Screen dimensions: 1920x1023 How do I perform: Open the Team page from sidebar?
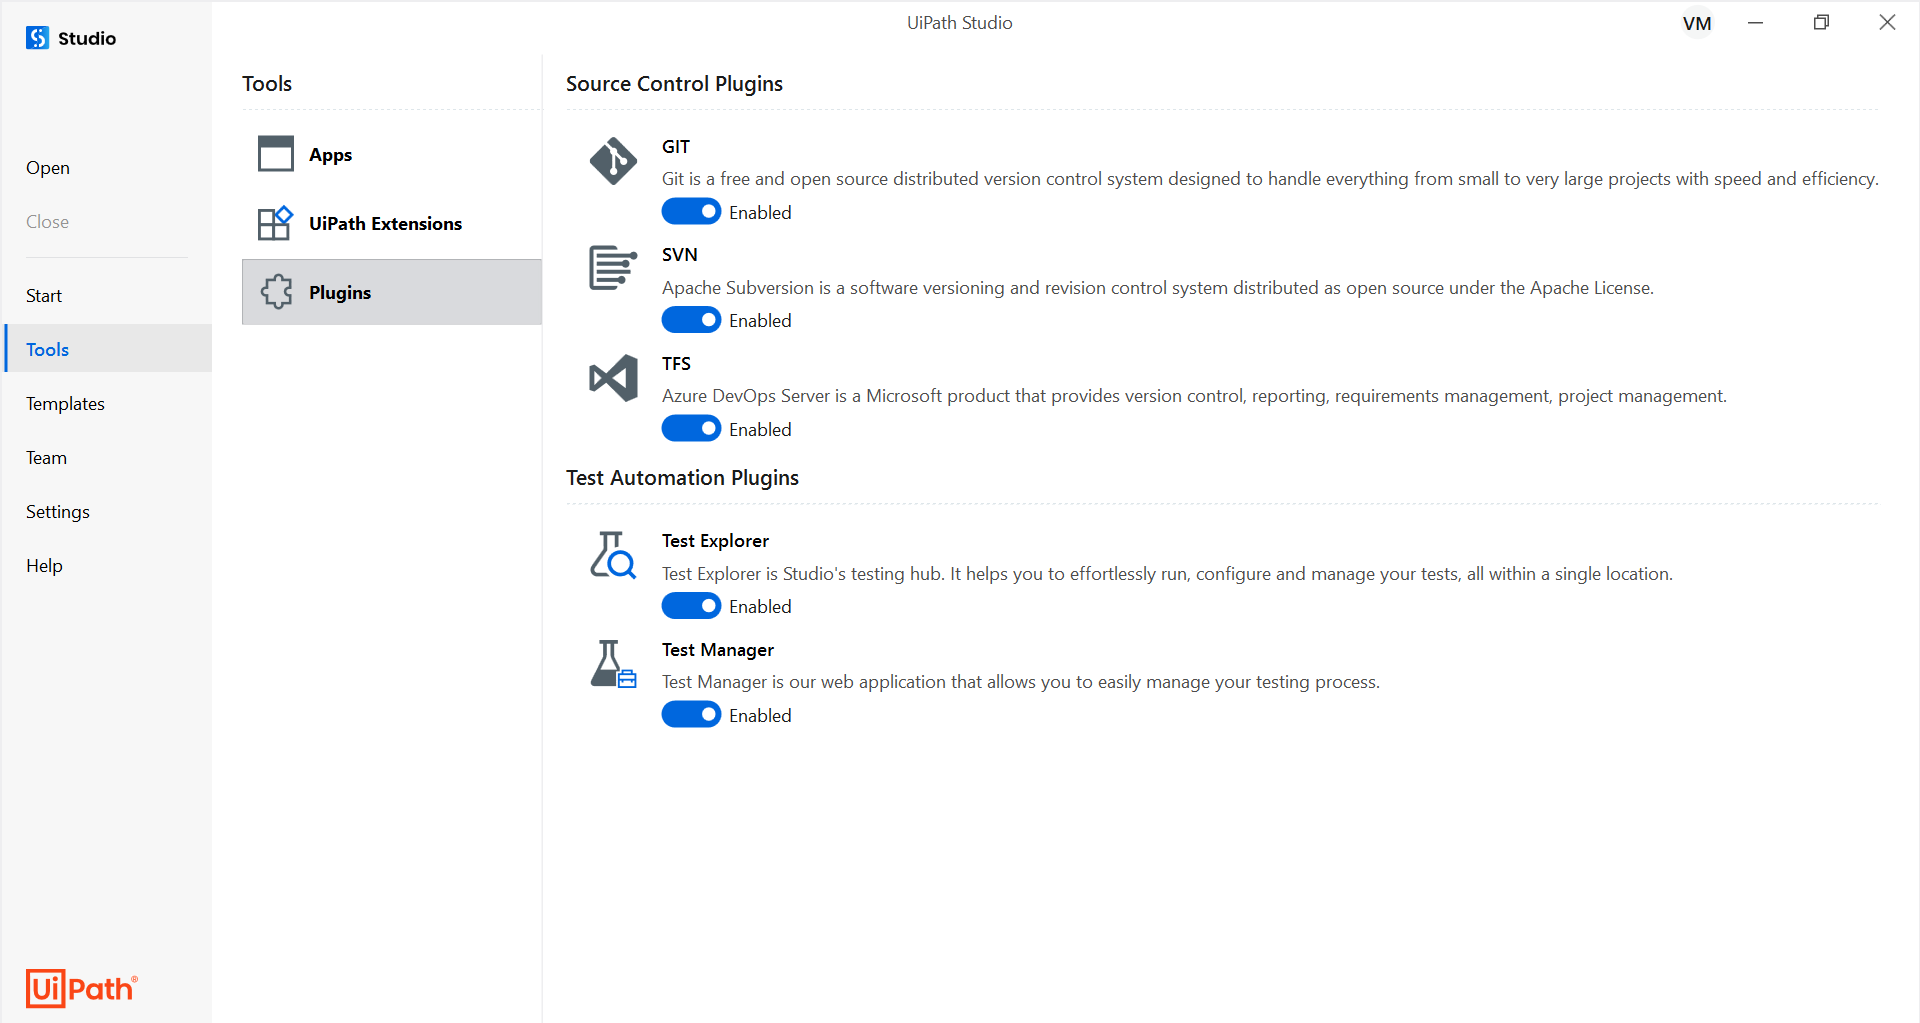click(46, 457)
